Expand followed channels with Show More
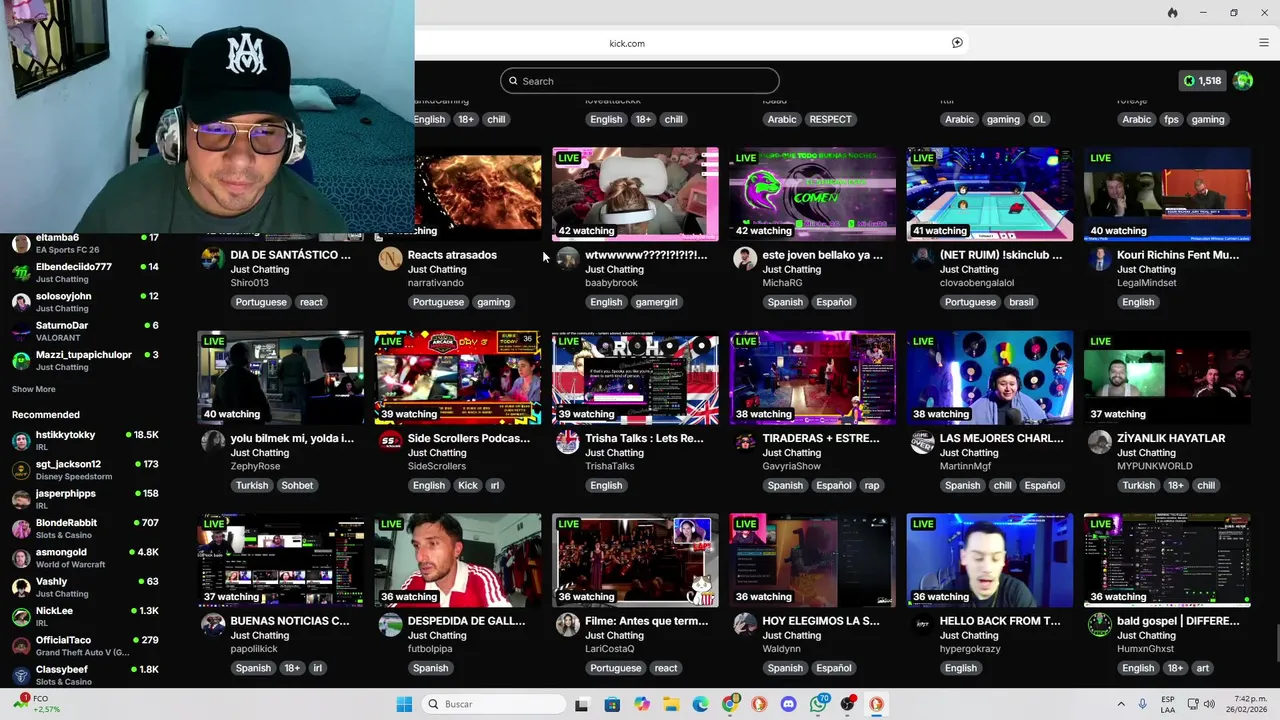 pyautogui.click(x=33, y=389)
